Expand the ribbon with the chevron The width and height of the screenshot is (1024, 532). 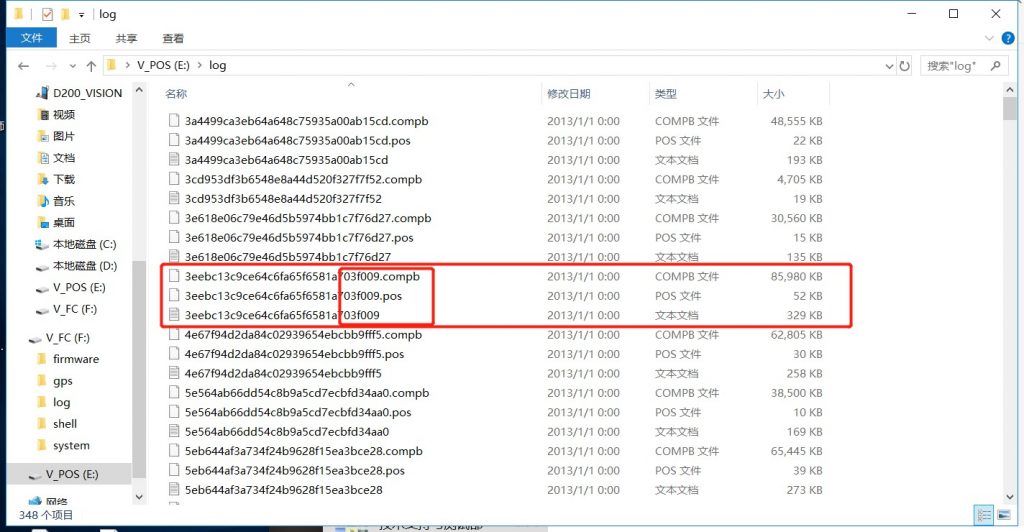coord(989,39)
